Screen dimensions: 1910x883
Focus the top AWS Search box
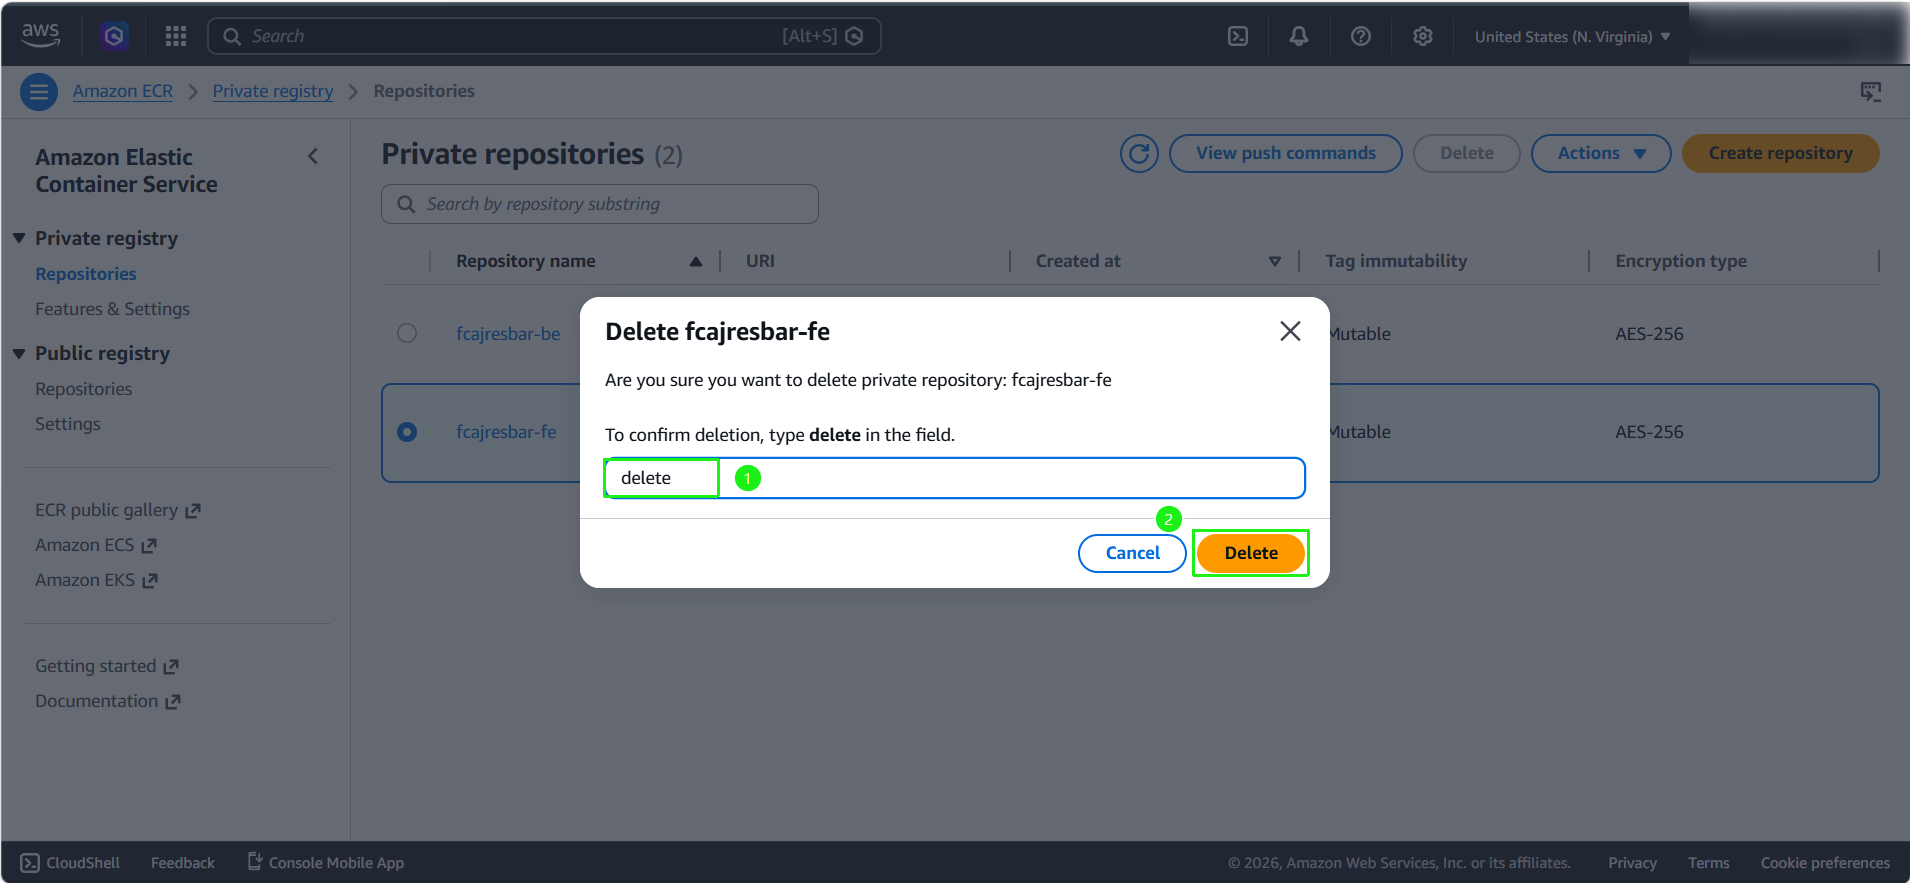click(544, 36)
